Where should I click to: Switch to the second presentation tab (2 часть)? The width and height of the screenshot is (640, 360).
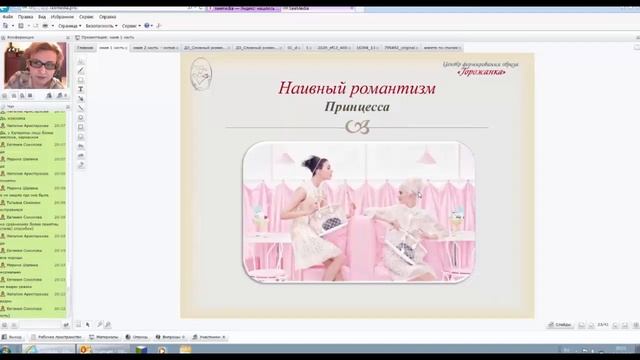click(x=155, y=48)
